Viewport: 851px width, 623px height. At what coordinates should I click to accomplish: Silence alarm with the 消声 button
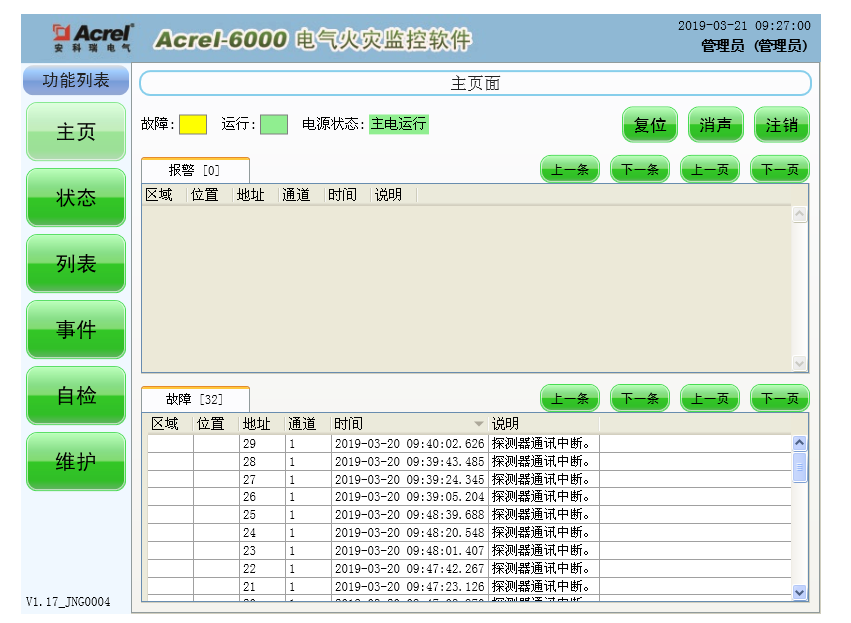[x=715, y=125]
